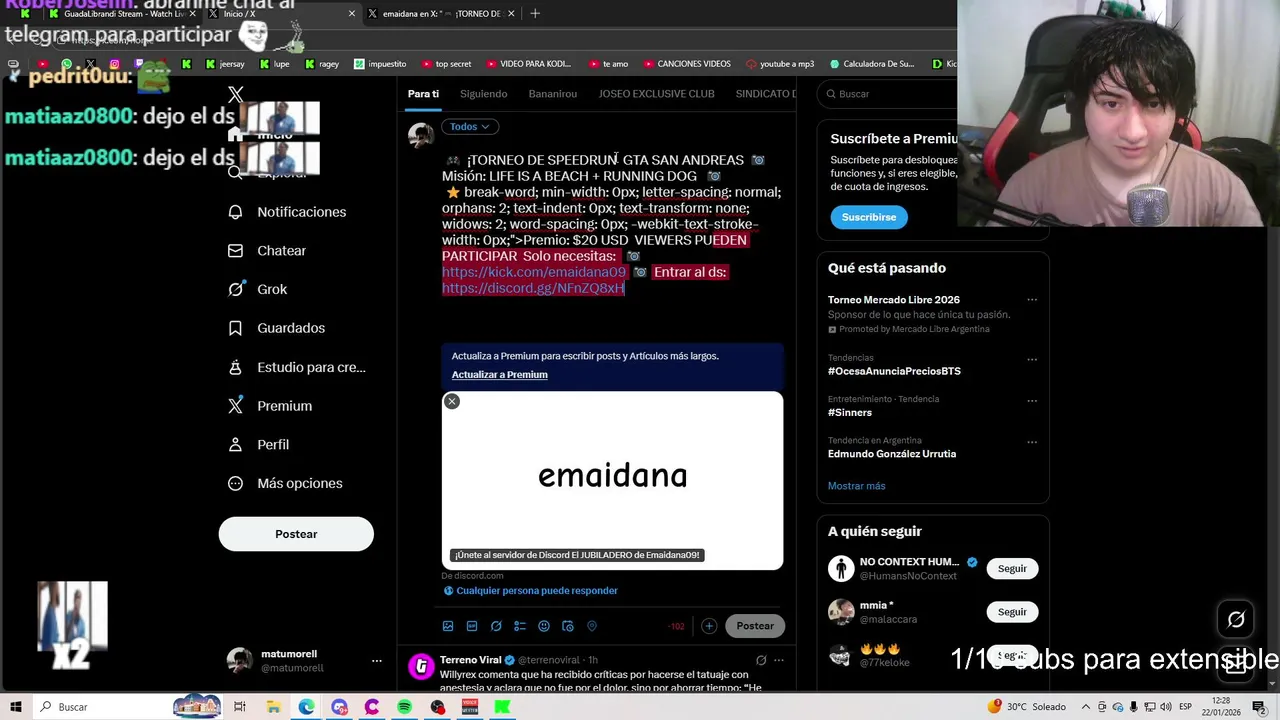
Task: Expand the Todos audience dropdown
Action: point(470,127)
